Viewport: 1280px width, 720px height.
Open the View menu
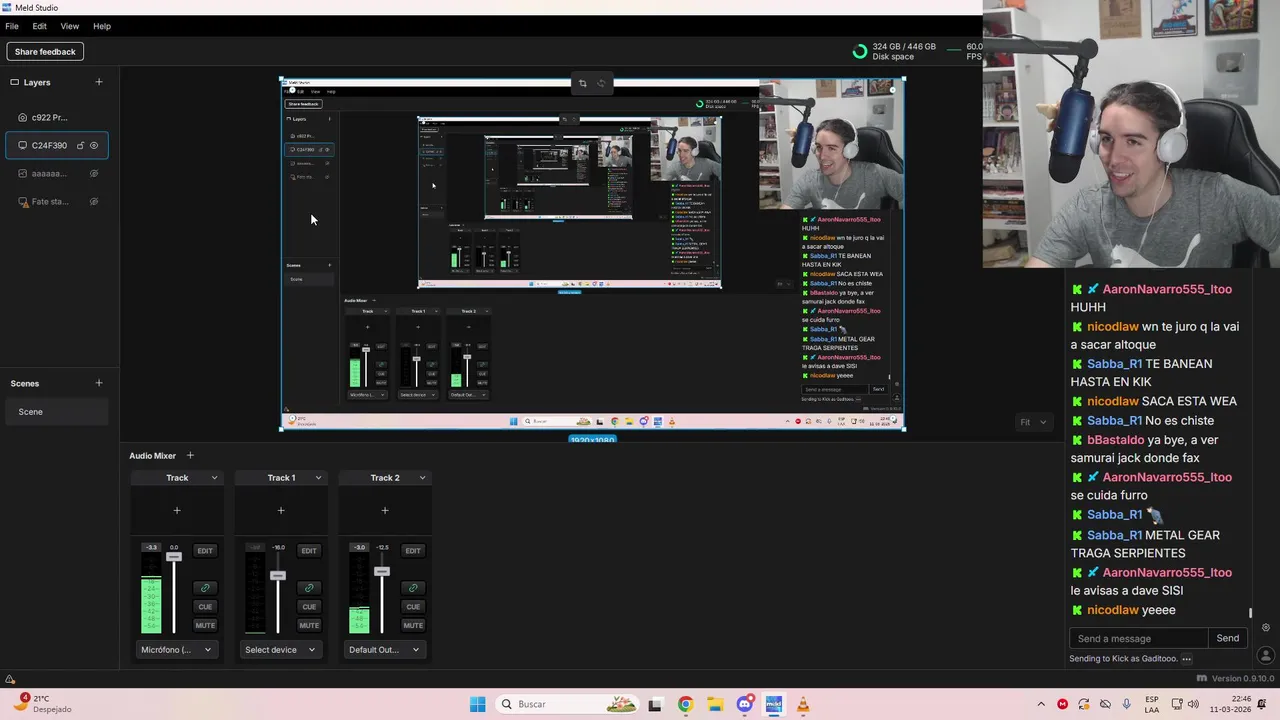70,26
